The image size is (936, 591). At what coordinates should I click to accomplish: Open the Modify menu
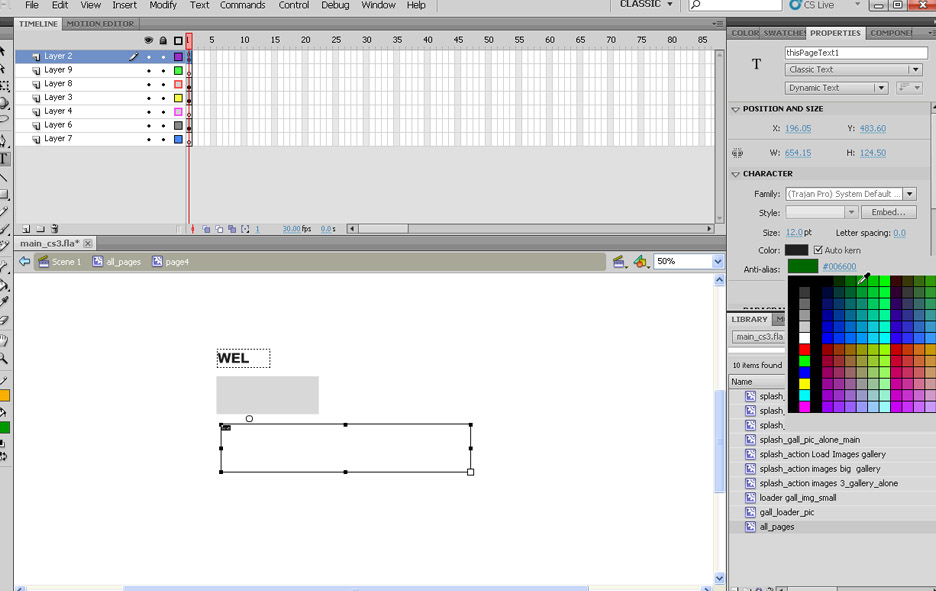click(x=163, y=5)
